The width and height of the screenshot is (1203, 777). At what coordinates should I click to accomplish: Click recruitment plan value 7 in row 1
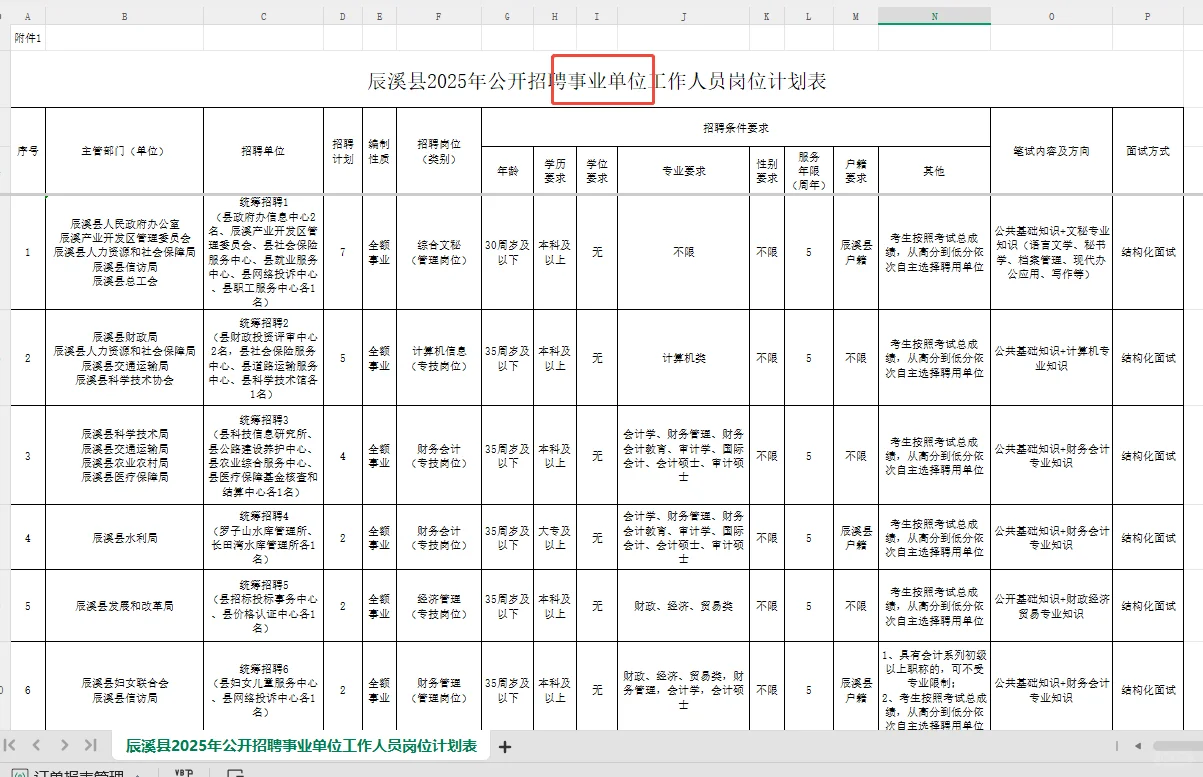pyautogui.click(x=343, y=252)
